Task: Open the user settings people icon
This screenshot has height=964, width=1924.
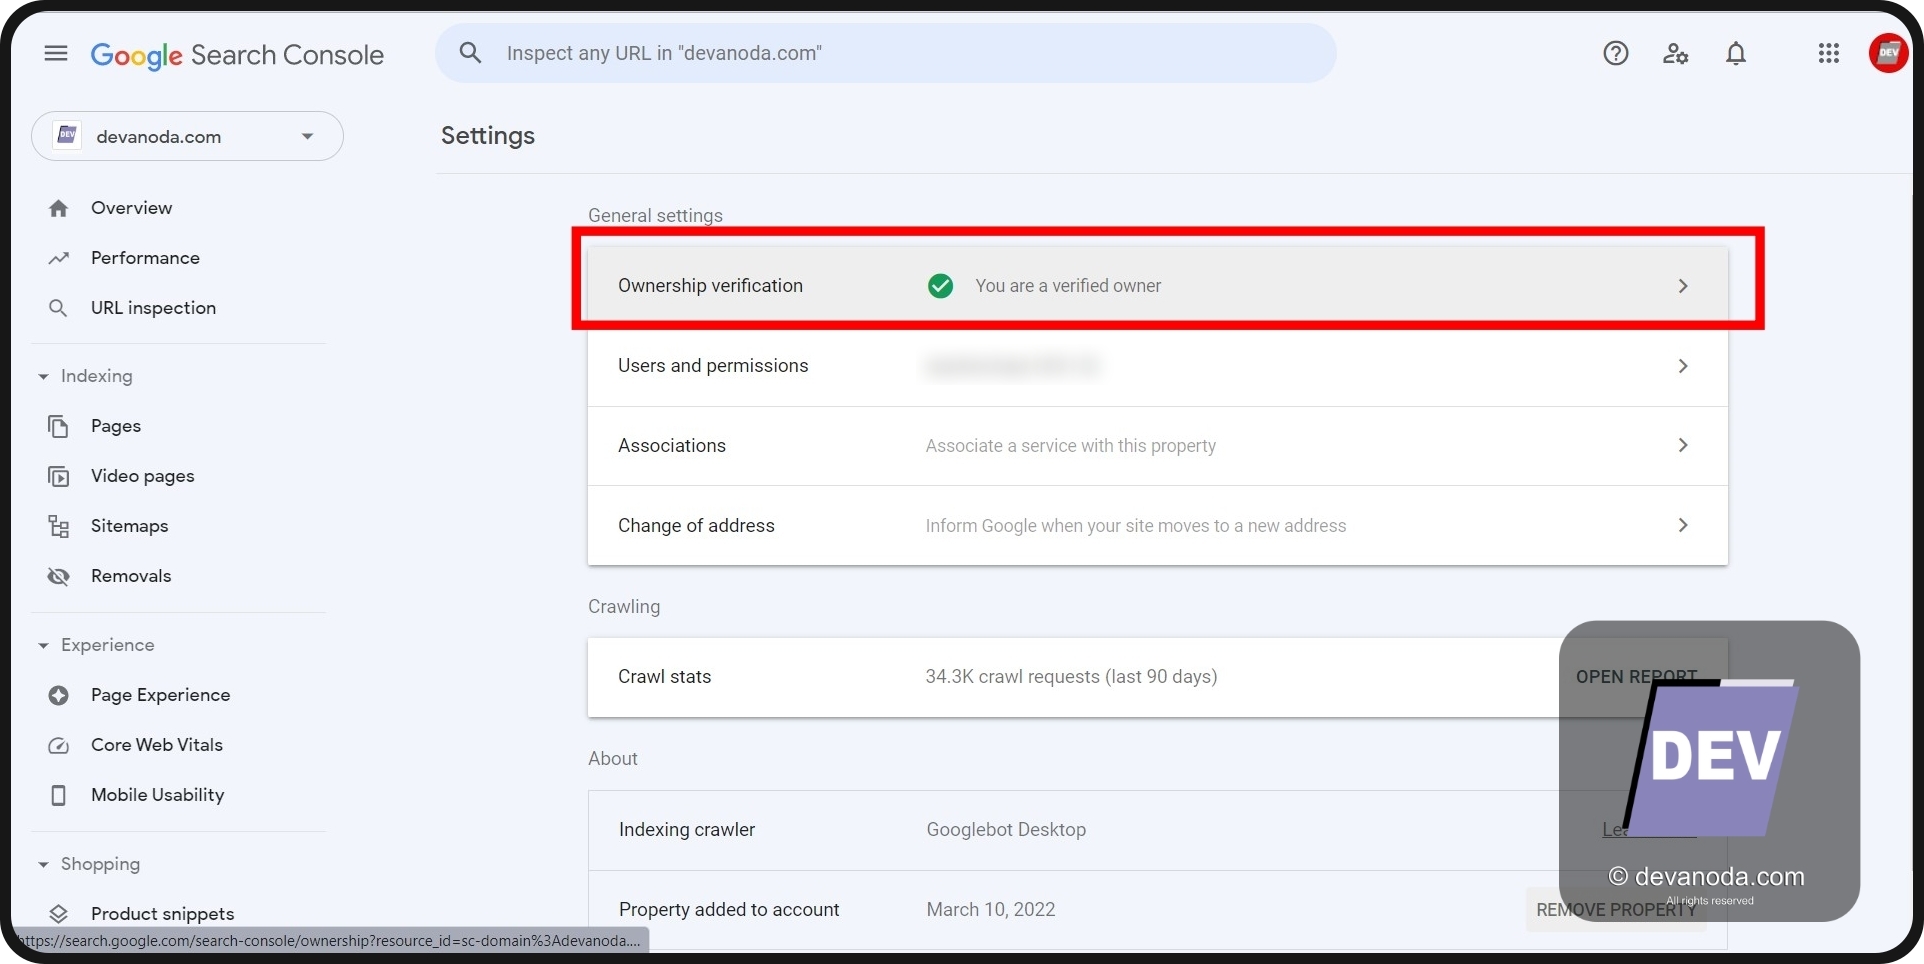Action: click(x=1676, y=53)
